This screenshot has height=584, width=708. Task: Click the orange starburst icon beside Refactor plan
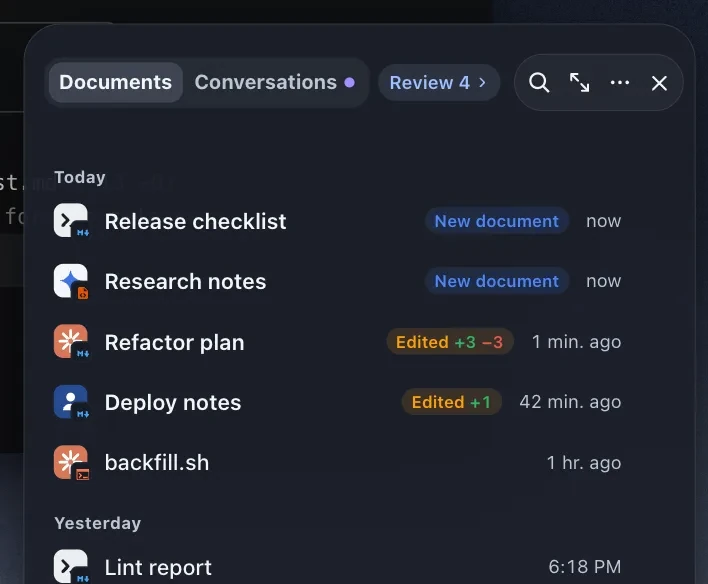click(71, 341)
